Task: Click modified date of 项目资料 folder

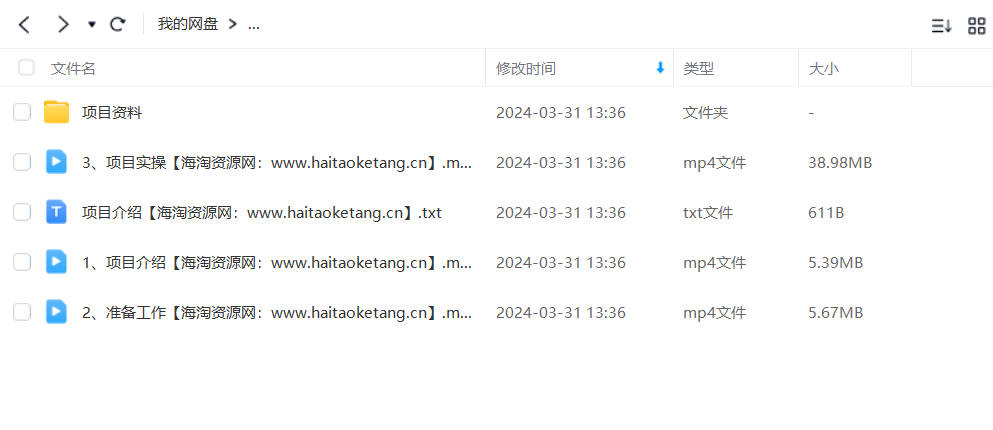Action: coord(560,113)
